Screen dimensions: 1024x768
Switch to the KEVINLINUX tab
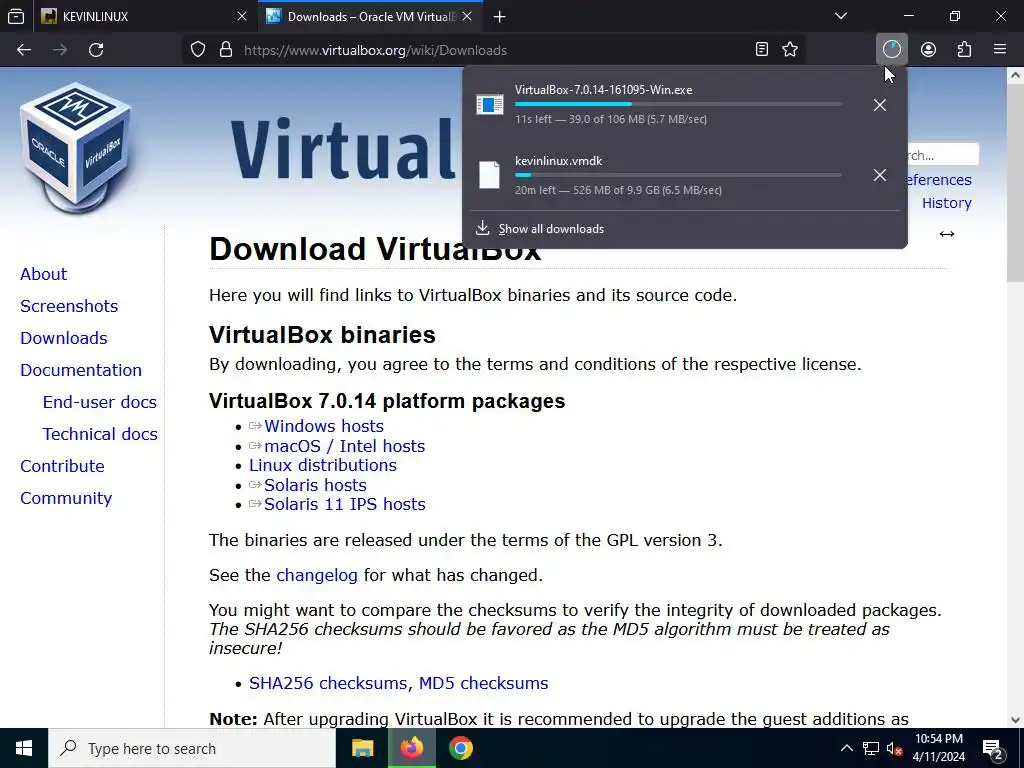tap(144, 16)
